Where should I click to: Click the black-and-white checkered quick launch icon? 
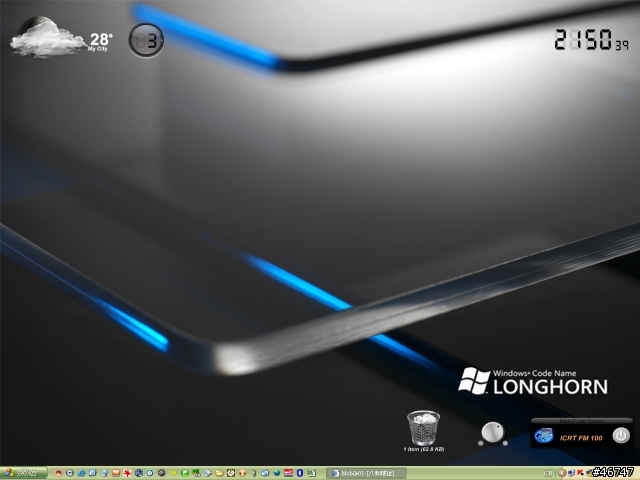231,473
